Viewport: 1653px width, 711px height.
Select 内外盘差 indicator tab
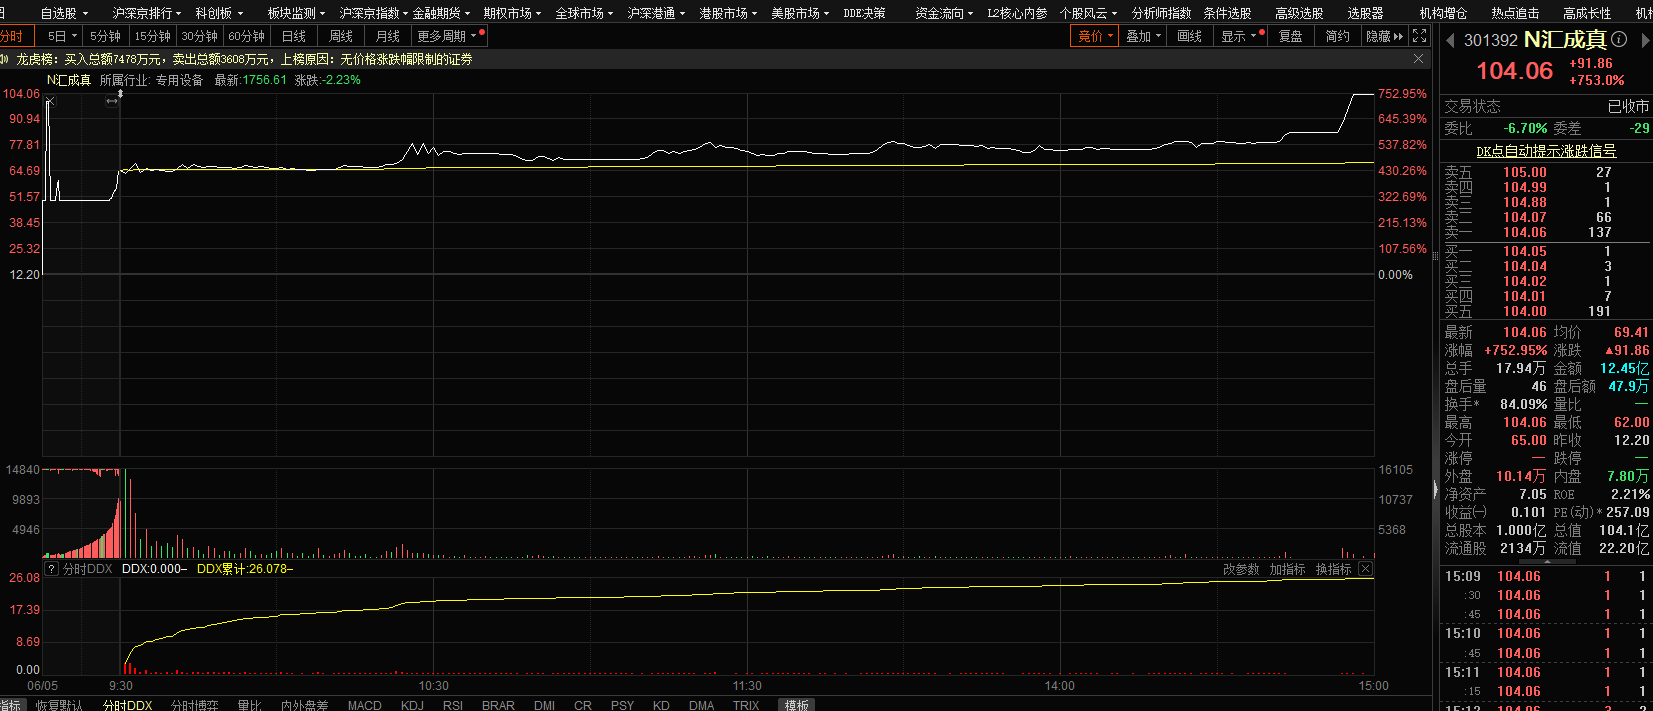[304, 705]
